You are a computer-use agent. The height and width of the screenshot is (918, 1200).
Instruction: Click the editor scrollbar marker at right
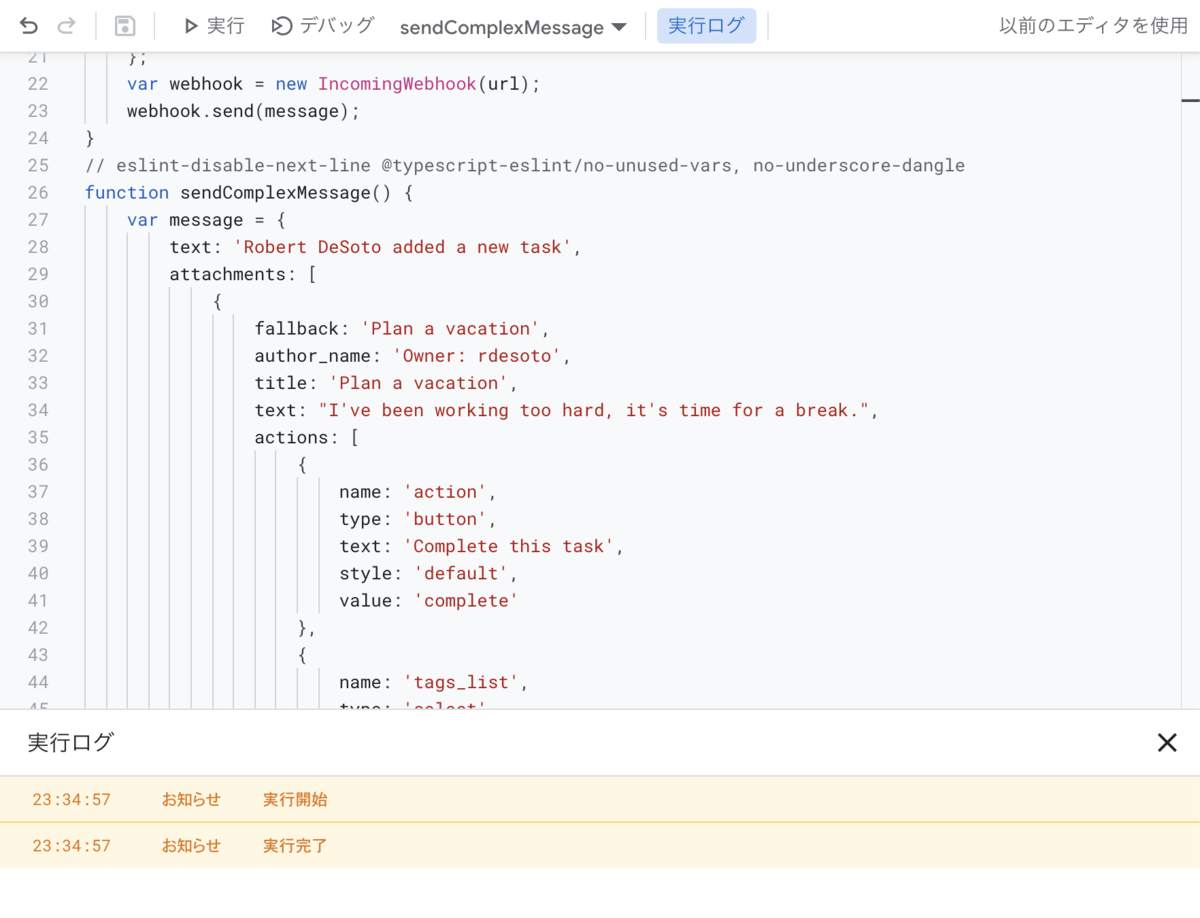click(x=1190, y=100)
